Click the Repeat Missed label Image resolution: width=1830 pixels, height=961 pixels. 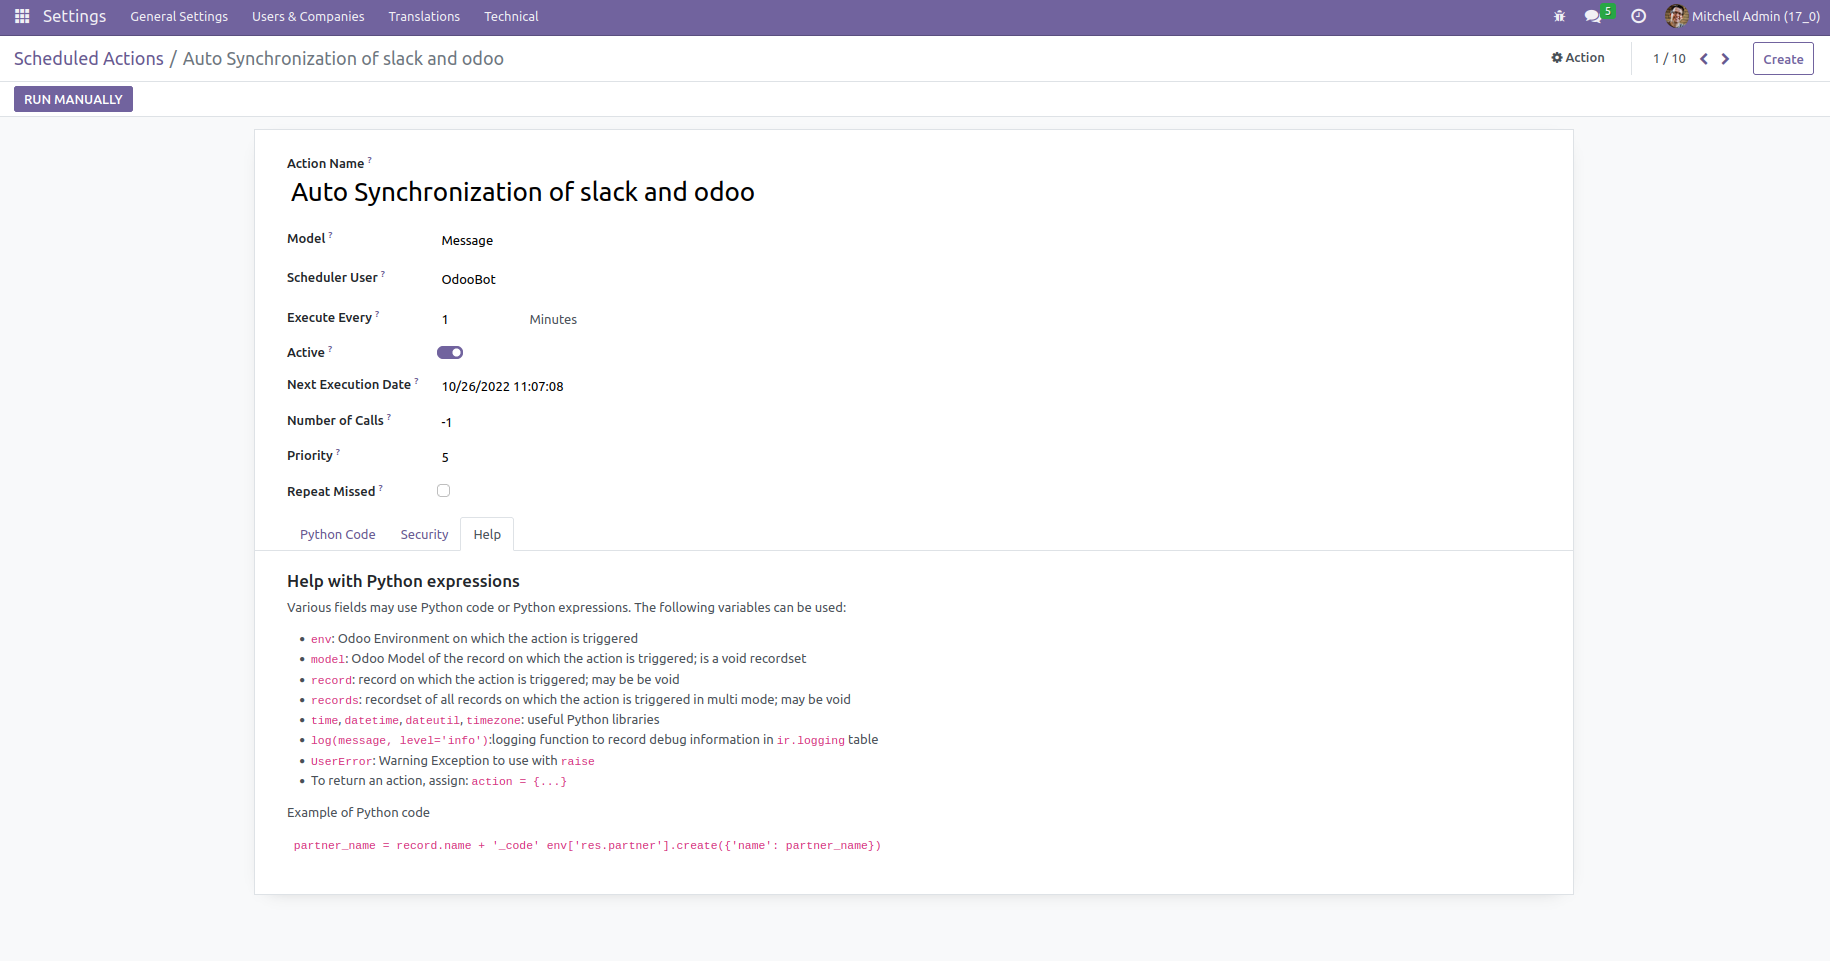click(x=331, y=492)
